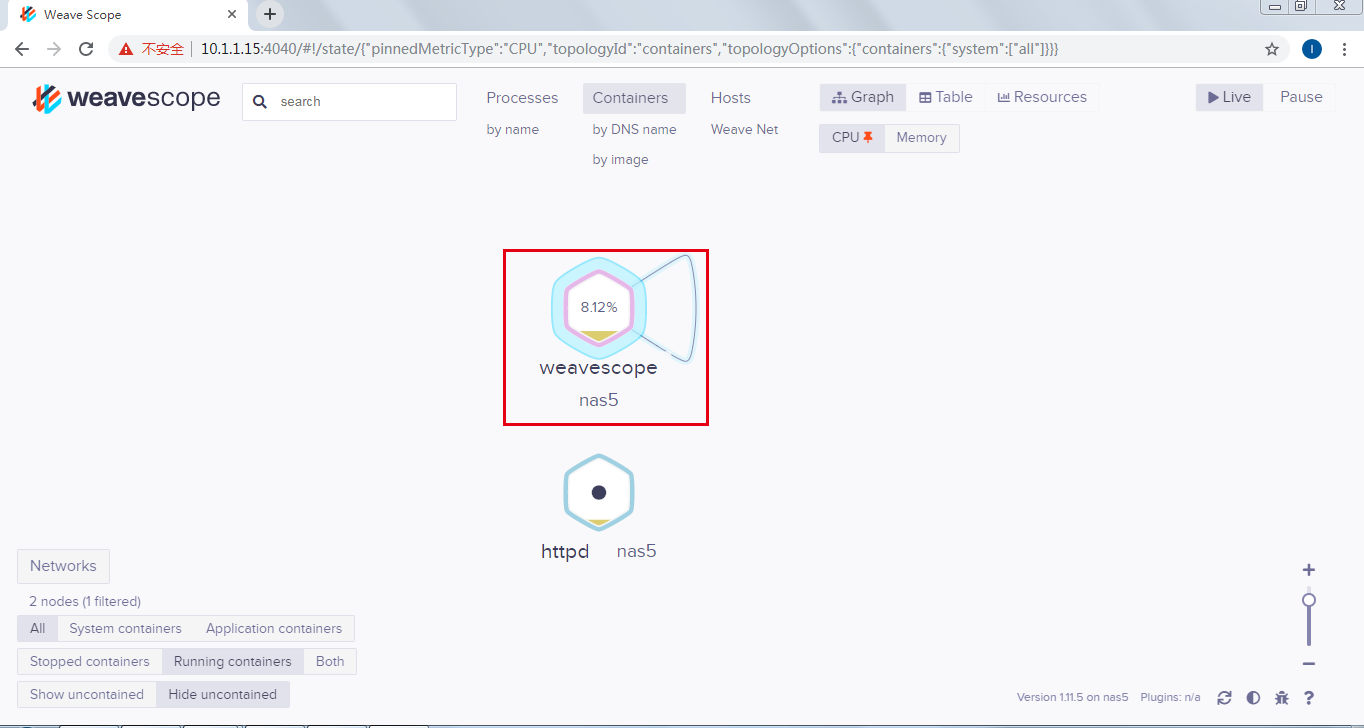The width and height of the screenshot is (1364, 728).
Task: Click the "weavescope" node label
Action: pyautogui.click(x=598, y=367)
